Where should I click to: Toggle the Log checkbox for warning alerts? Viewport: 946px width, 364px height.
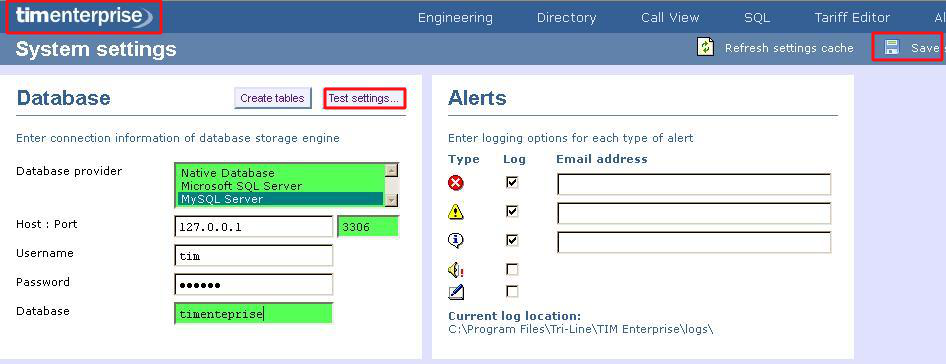[512, 211]
